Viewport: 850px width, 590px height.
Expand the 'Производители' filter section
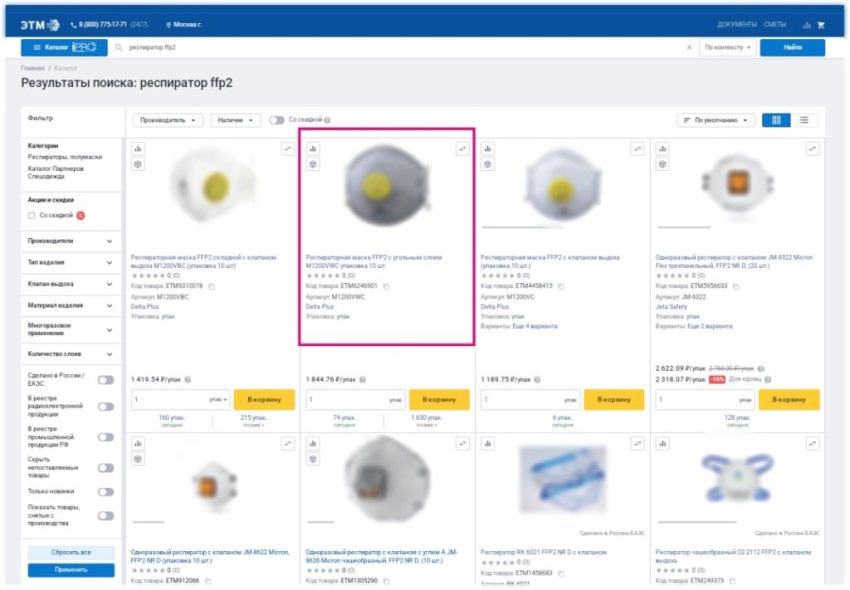(70, 241)
